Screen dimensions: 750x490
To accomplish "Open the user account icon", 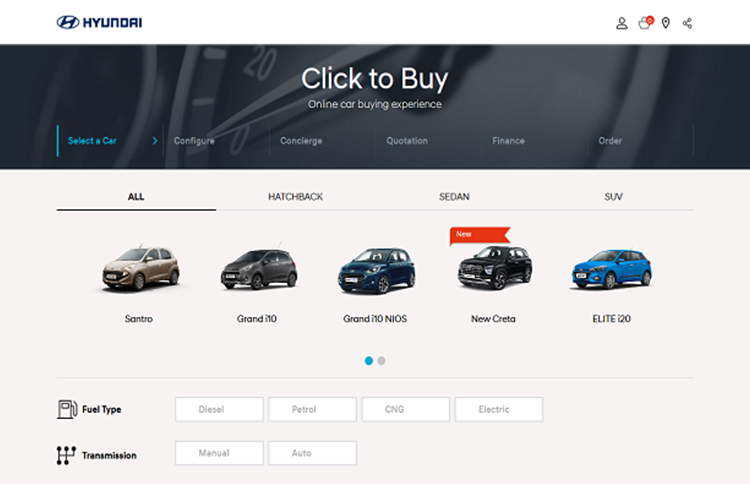I will click(x=621, y=23).
